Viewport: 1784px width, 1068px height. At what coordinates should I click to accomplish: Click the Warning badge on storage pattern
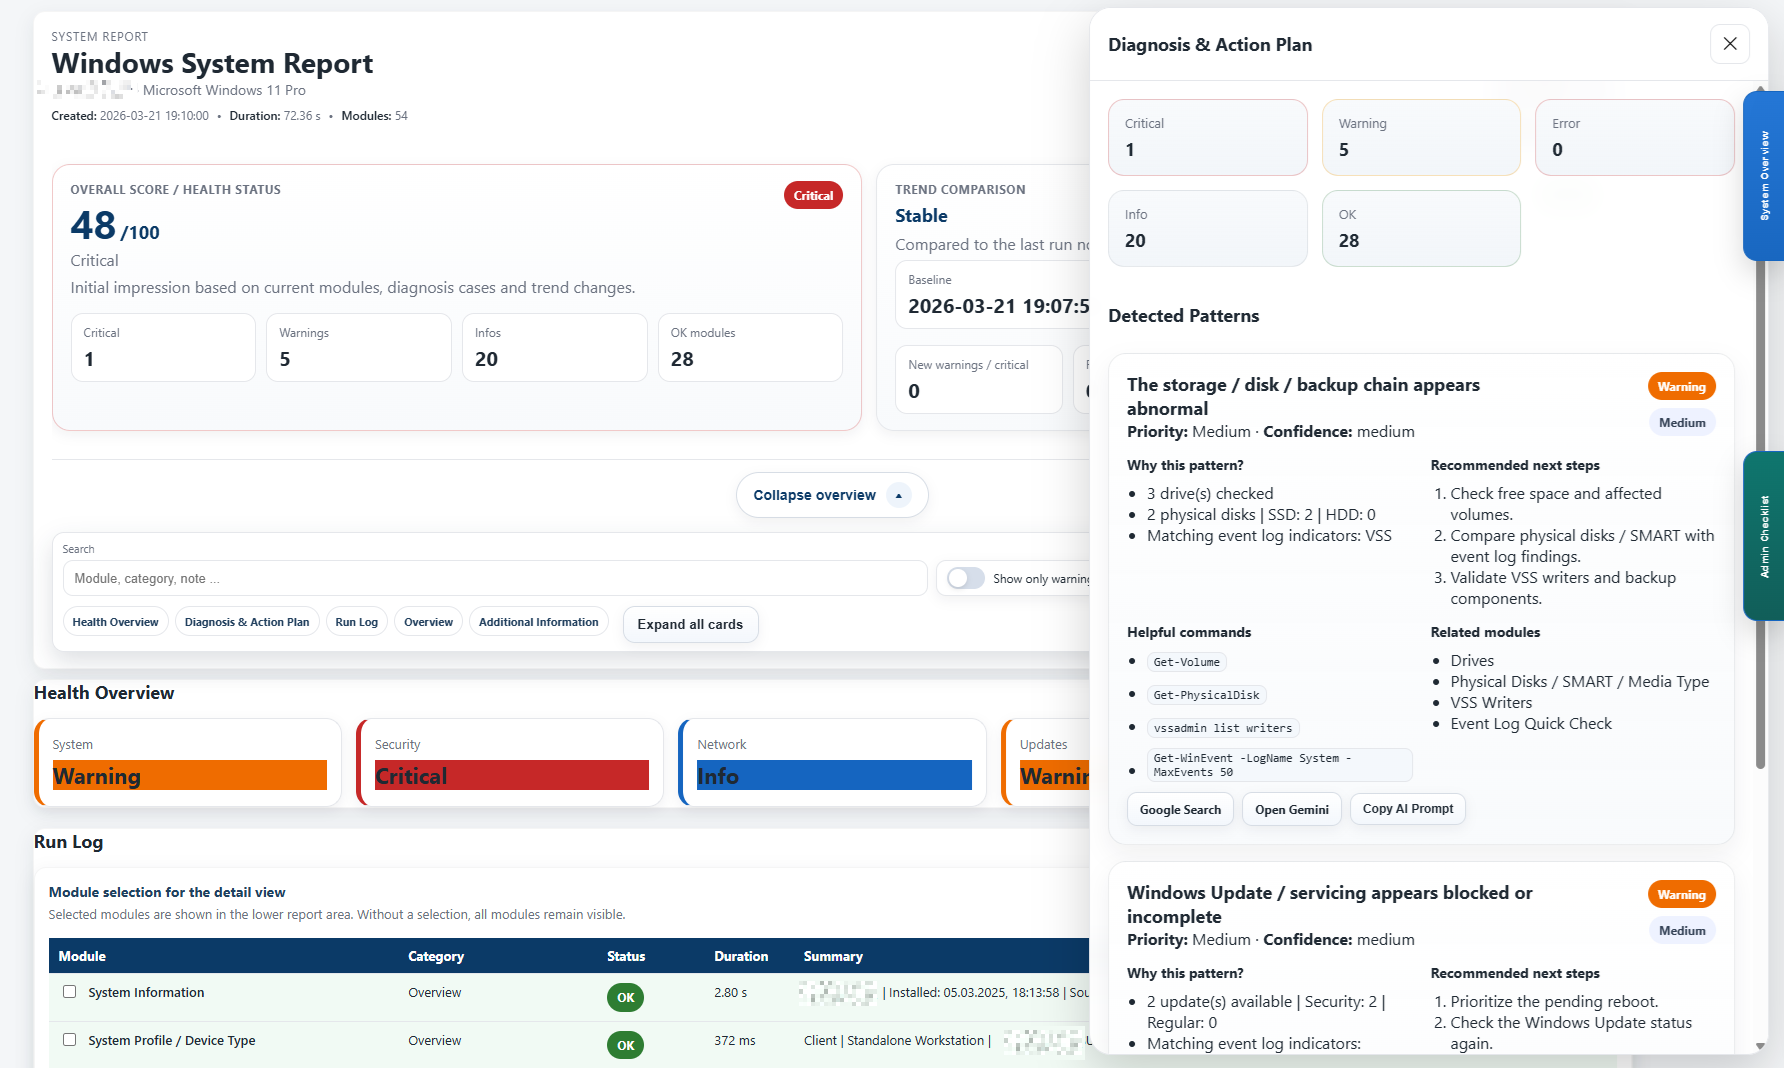[x=1681, y=387]
